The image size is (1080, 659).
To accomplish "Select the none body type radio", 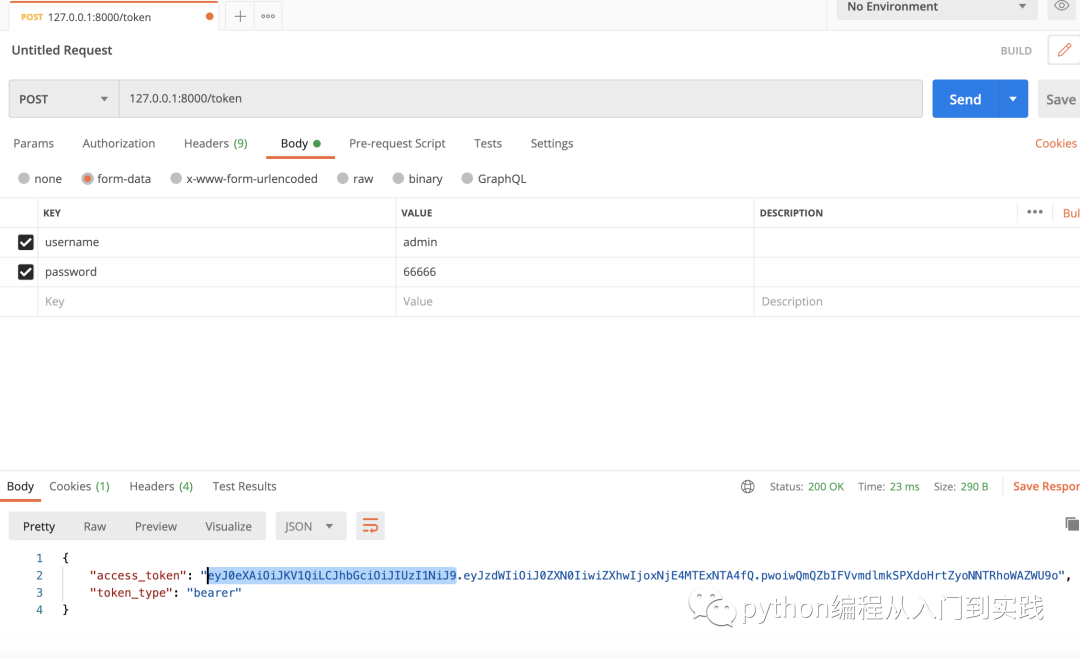I will (x=24, y=178).
